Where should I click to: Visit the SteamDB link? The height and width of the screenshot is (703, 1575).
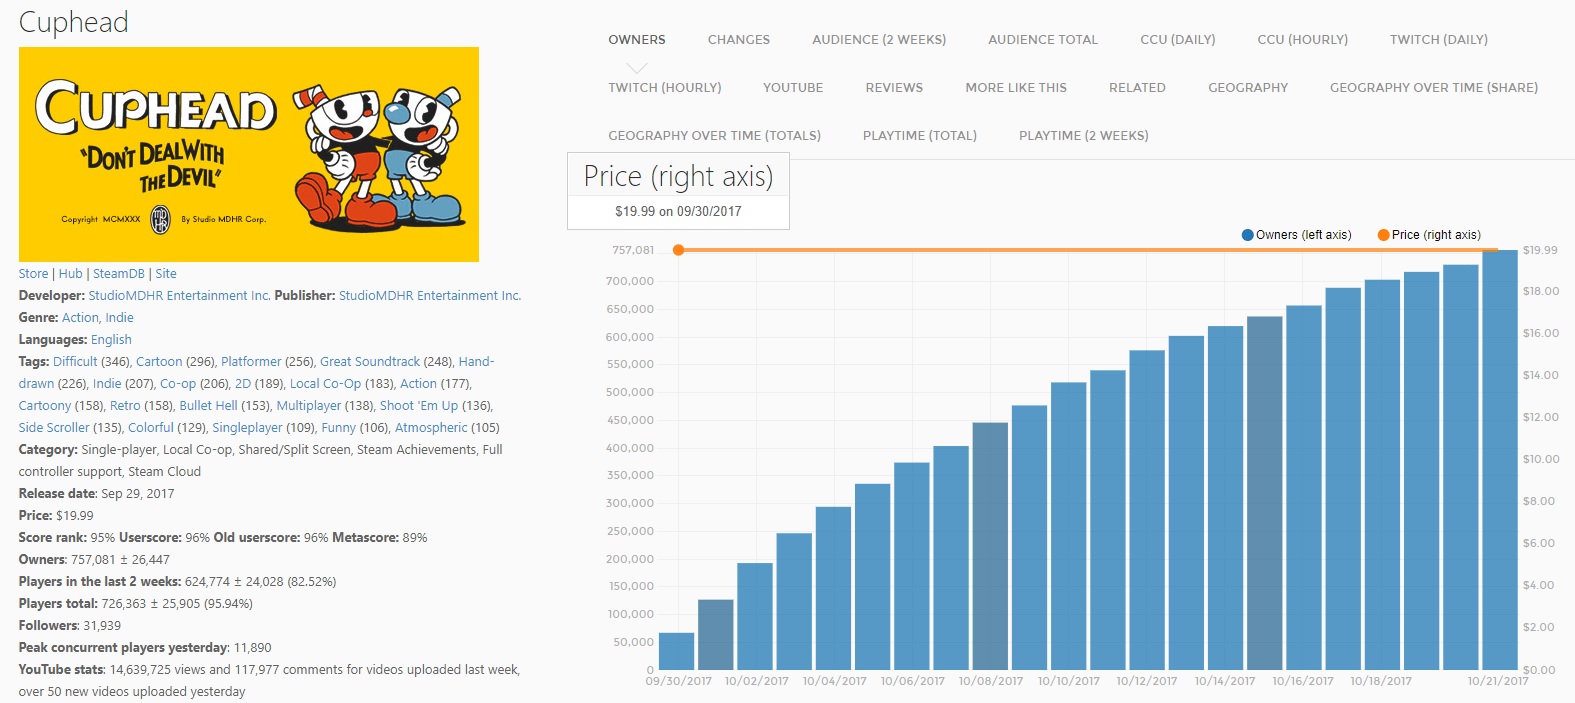[x=119, y=274]
